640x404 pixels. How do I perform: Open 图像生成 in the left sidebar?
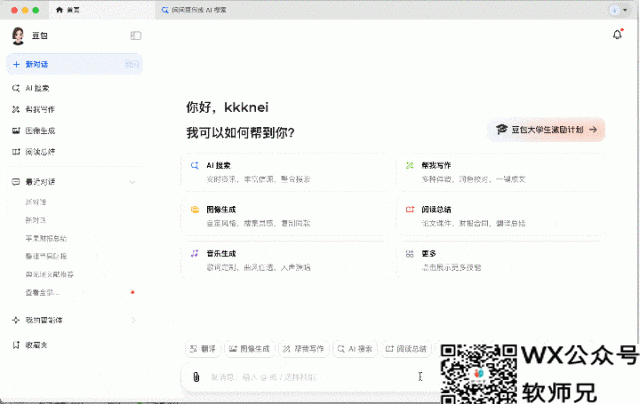[74, 131]
